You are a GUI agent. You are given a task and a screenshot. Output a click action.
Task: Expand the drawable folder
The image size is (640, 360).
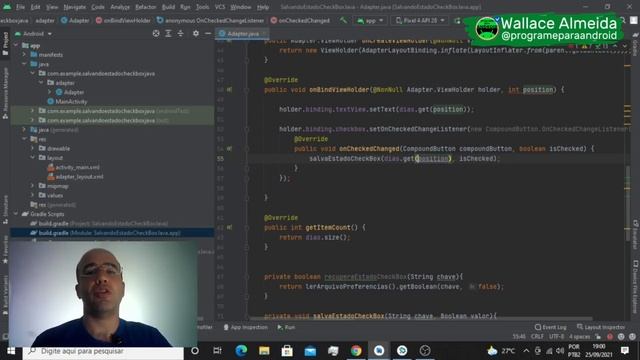point(33,149)
